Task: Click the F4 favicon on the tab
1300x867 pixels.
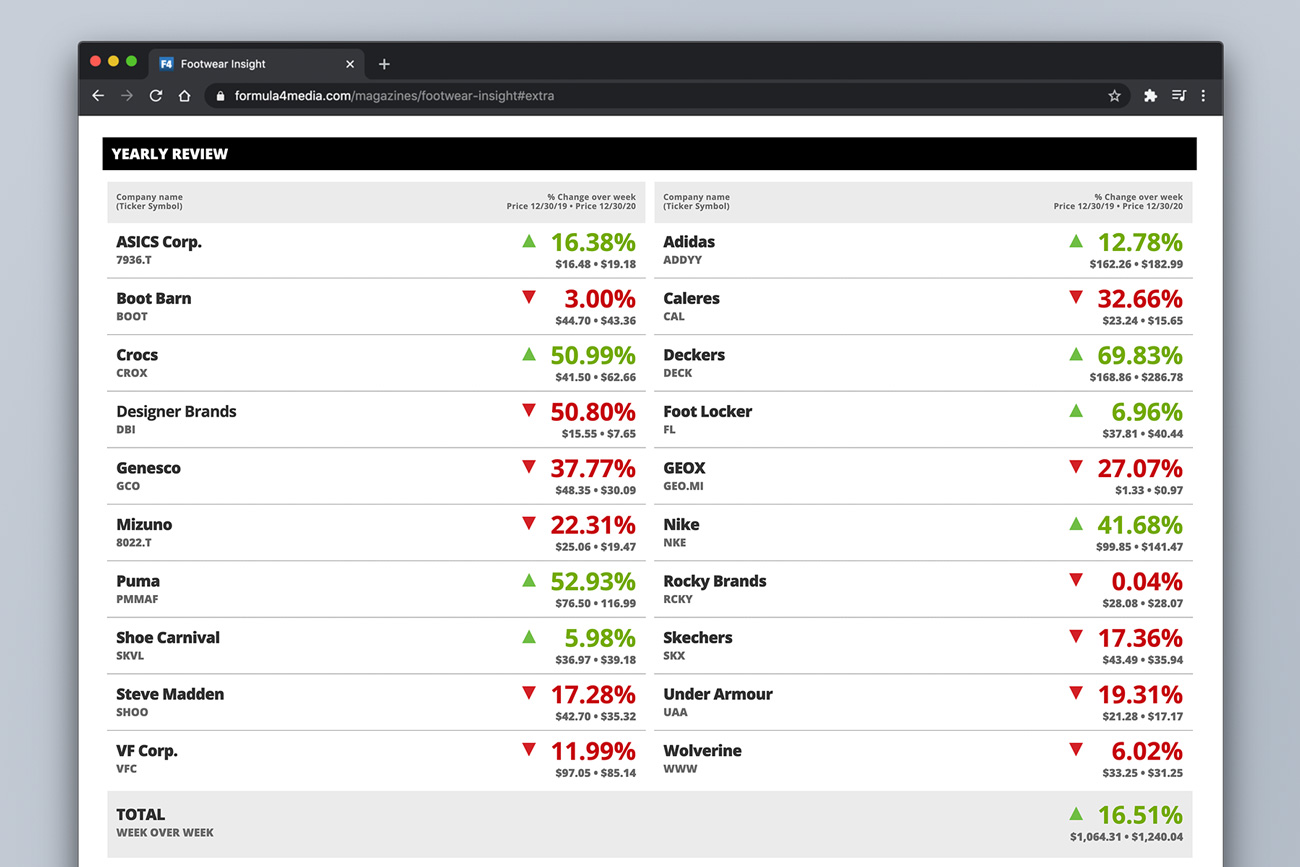Action: pos(167,64)
